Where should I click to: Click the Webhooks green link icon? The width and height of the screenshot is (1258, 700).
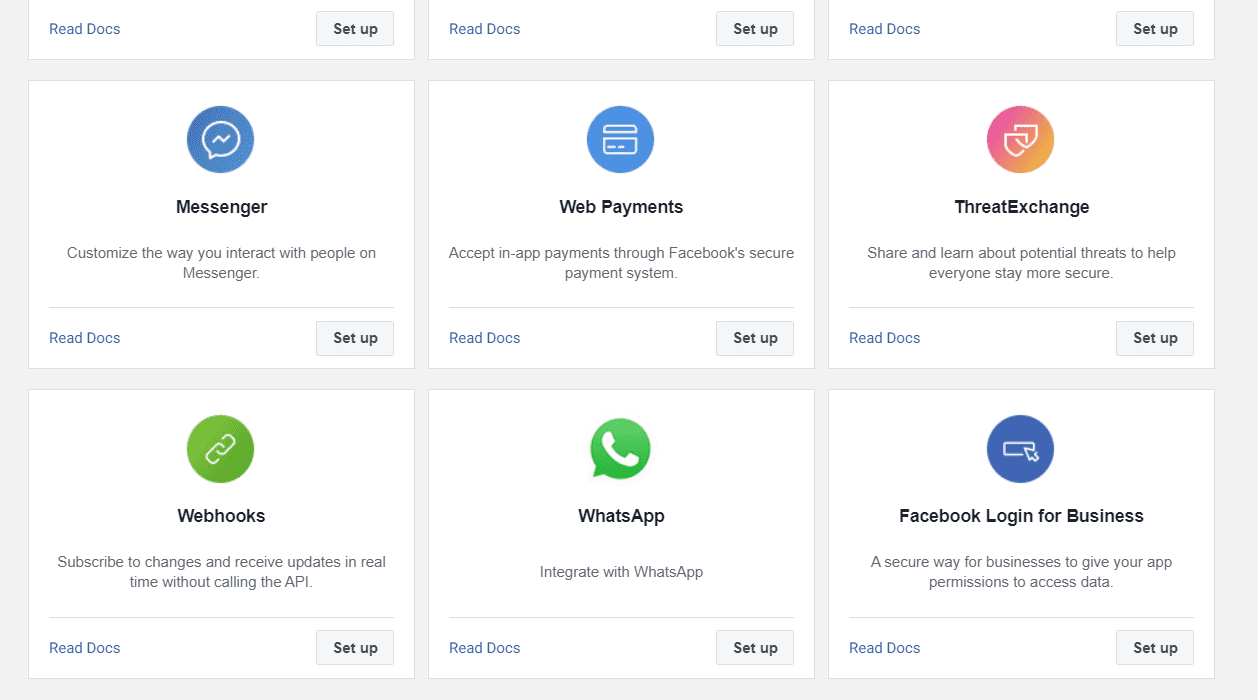coord(220,449)
